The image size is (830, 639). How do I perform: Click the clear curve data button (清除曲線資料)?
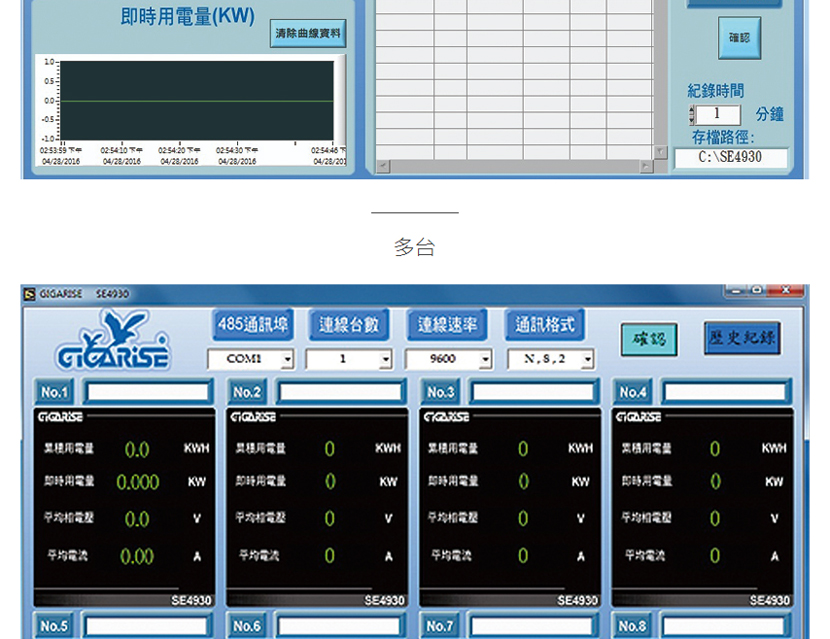pyautogui.click(x=308, y=33)
